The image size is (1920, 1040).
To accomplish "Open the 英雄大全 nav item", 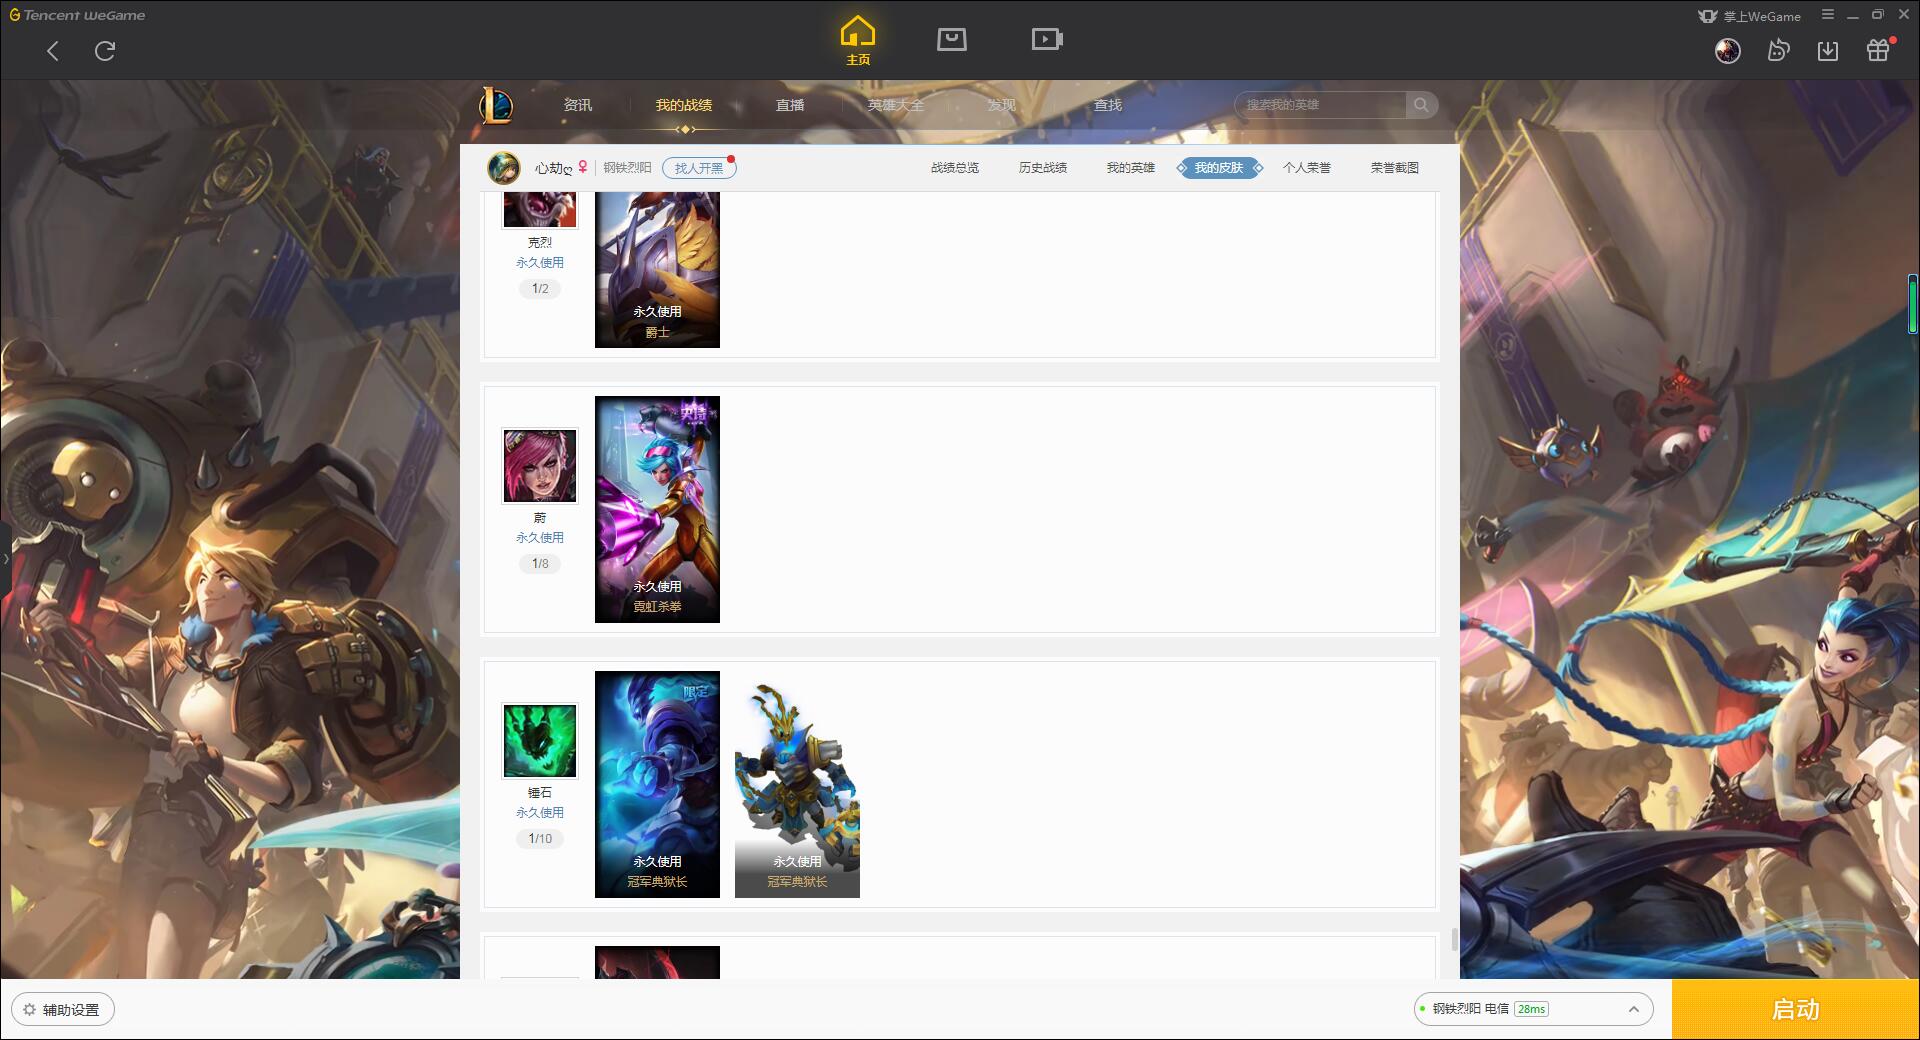I will point(896,105).
